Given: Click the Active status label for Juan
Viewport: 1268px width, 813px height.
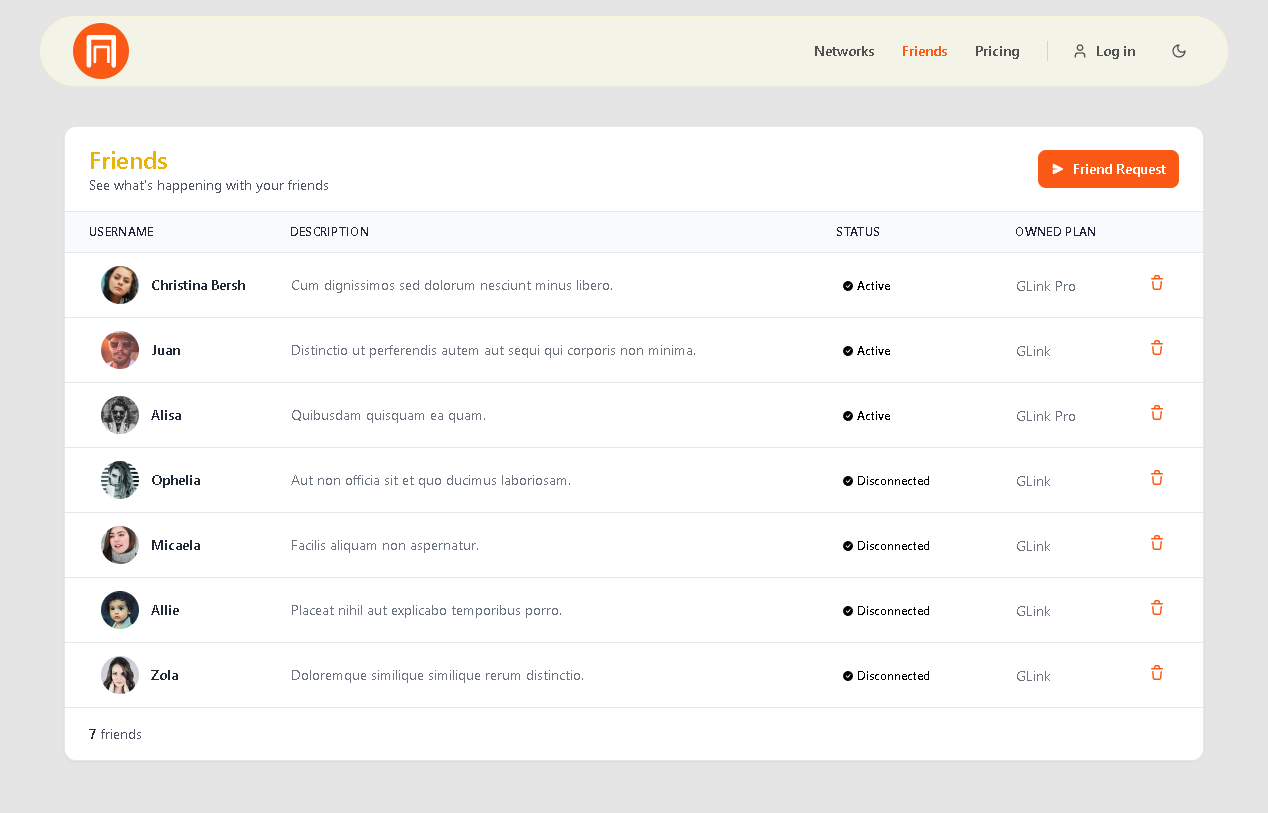Looking at the screenshot, I should pos(873,351).
